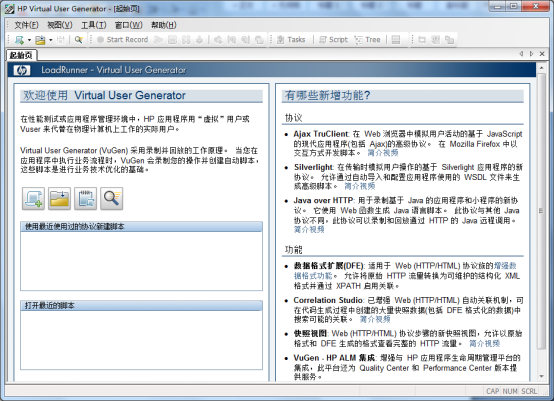Minimize the VuGen window
The height and width of the screenshot is (401, 554).
click(498, 6)
